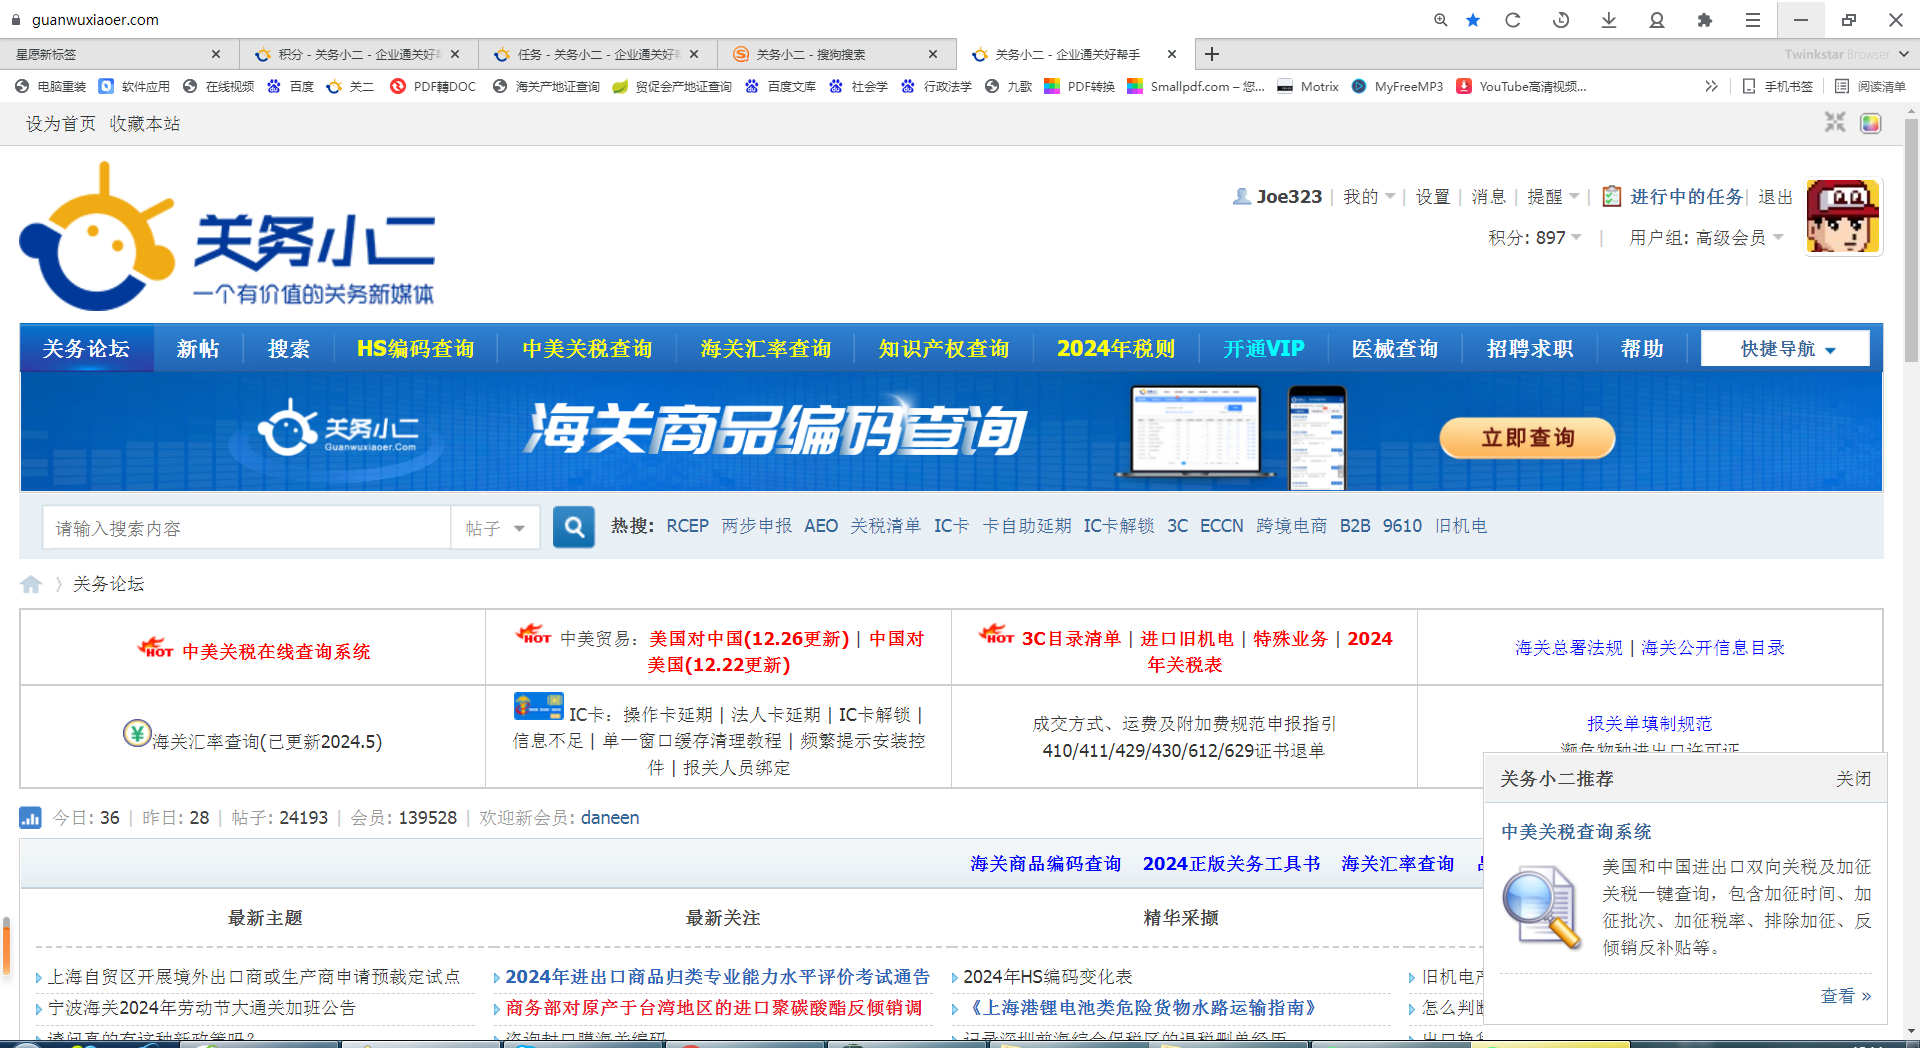Expand the 我的 dropdown menu
The image size is (1920, 1048).
[1368, 197]
